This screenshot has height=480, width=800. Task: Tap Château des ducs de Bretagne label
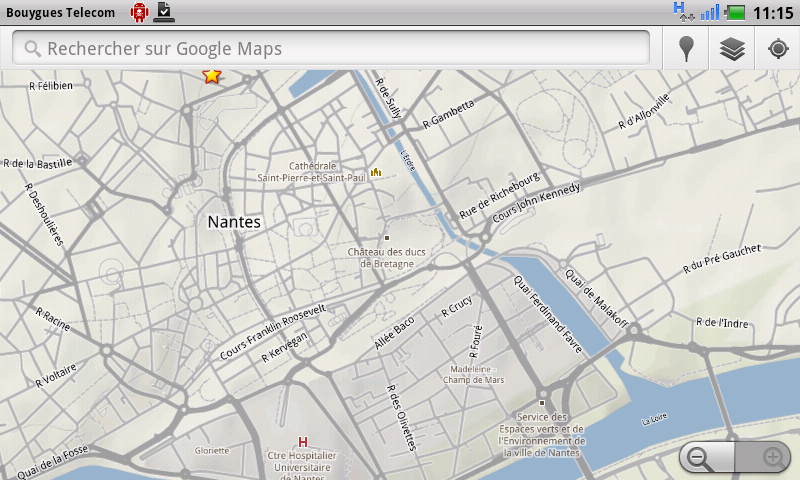tap(387, 258)
